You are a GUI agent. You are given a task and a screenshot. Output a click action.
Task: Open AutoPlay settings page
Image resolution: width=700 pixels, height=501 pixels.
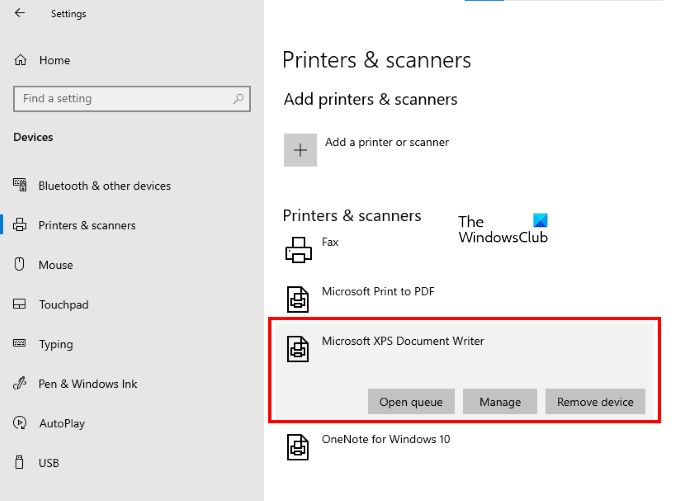click(x=61, y=423)
